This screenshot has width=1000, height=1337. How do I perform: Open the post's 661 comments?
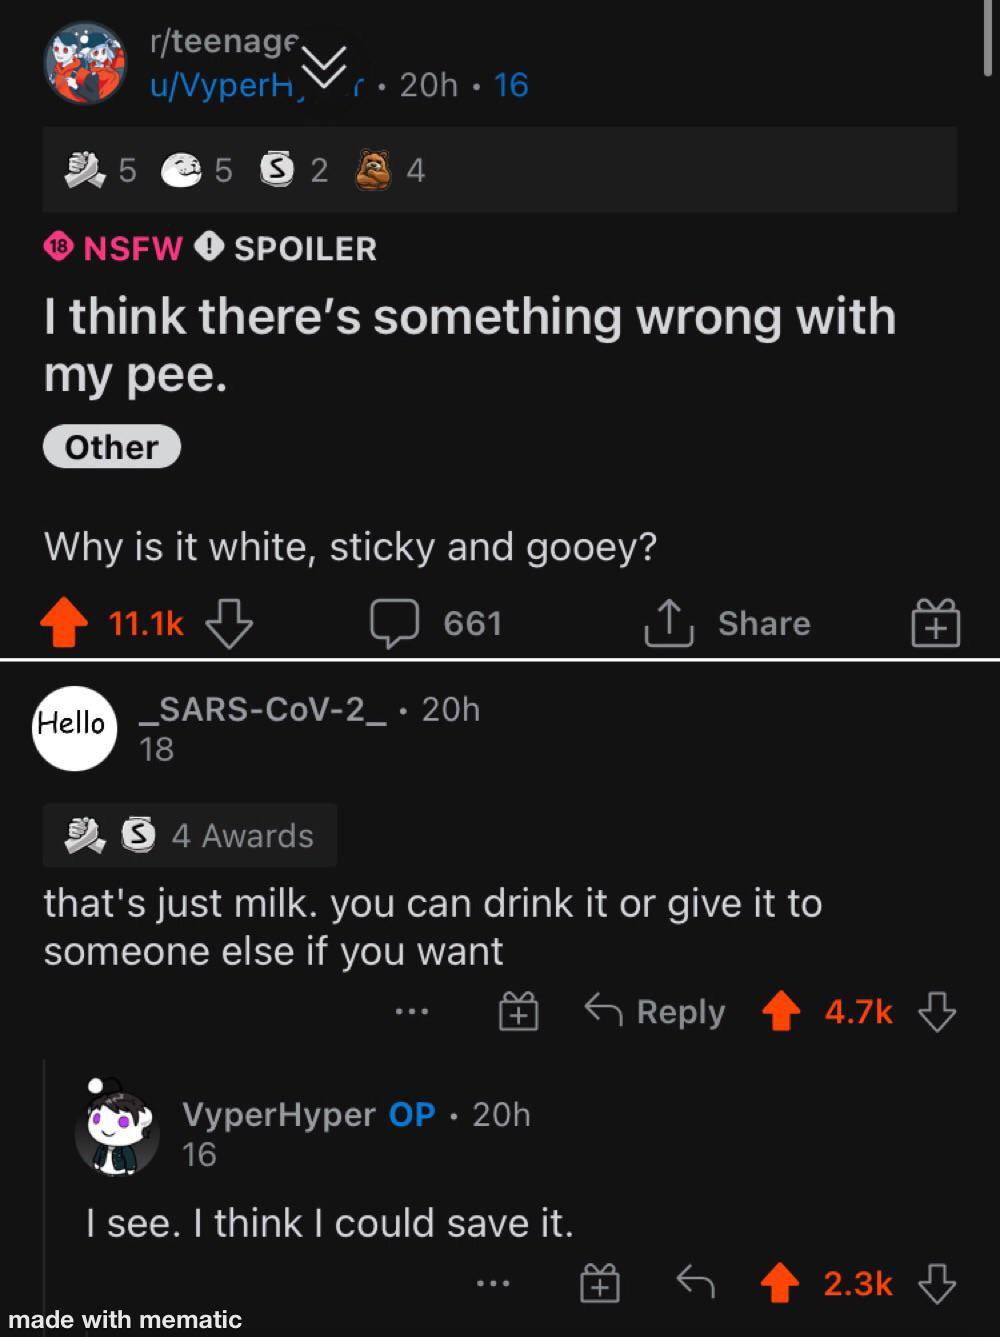[x=435, y=624]
